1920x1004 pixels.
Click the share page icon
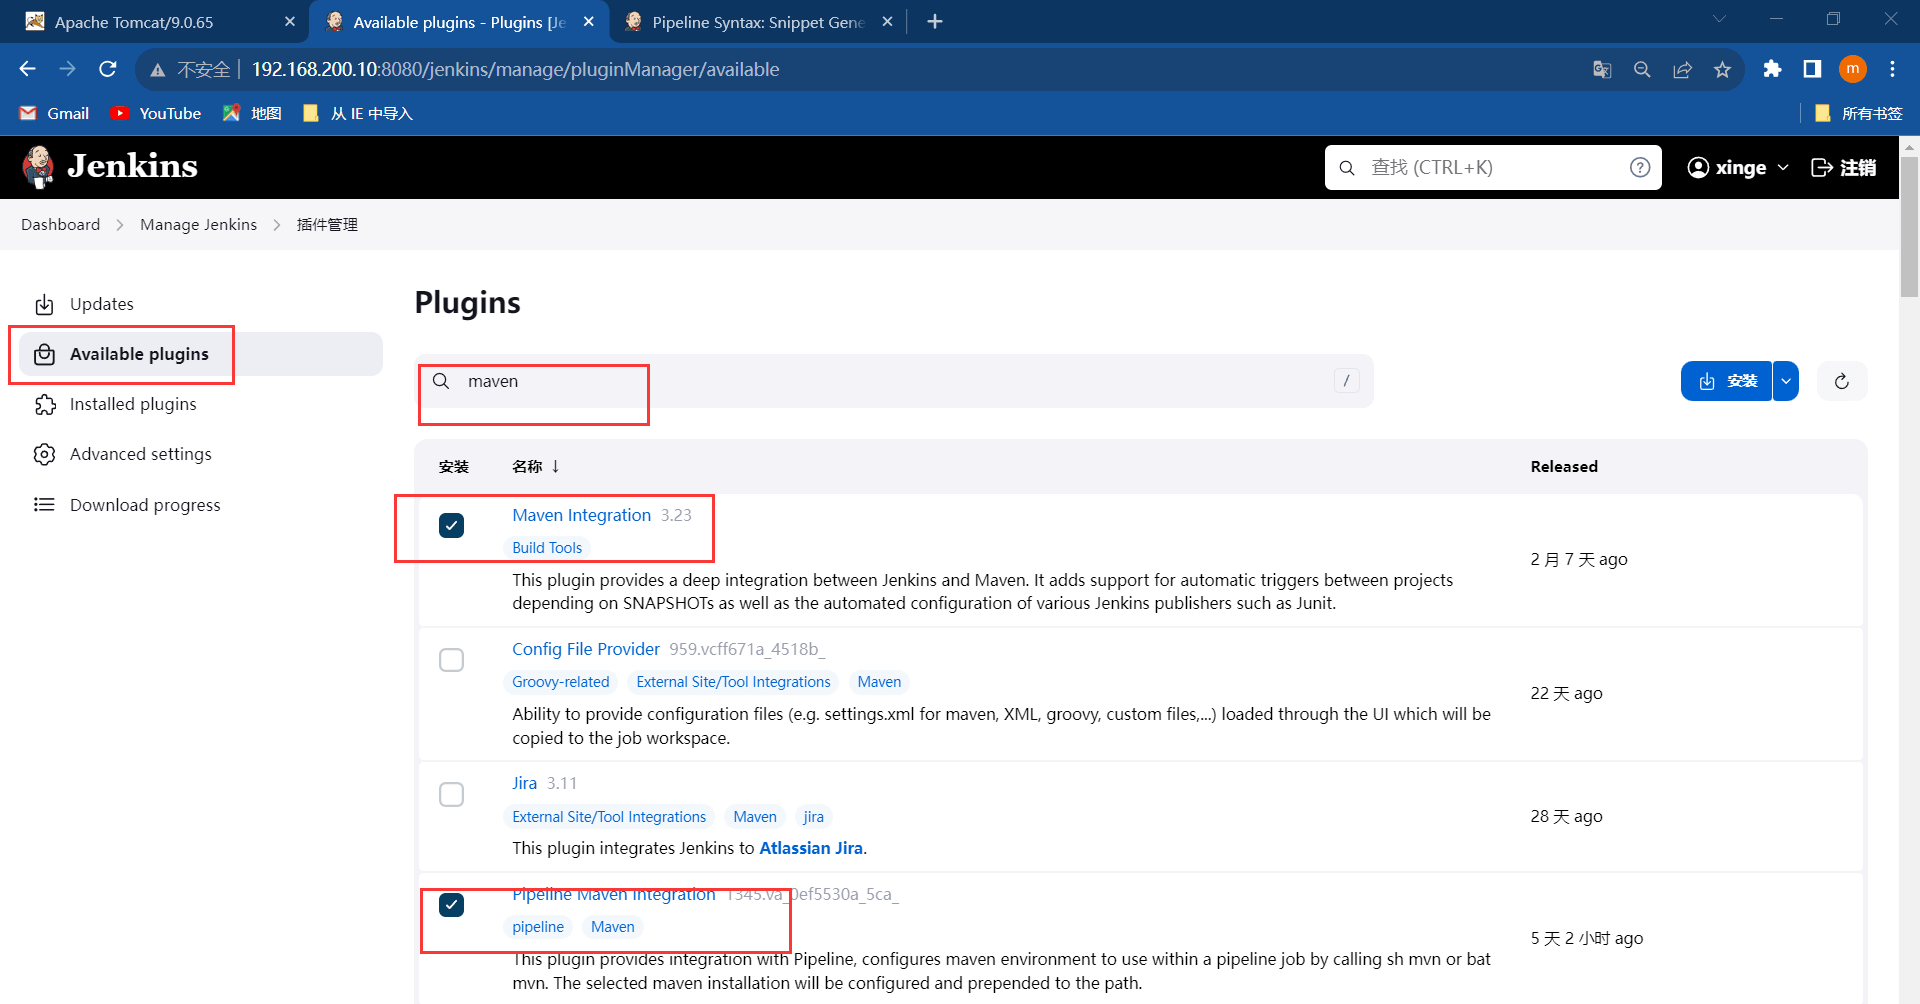pyautogui.click(x=1682, y=69)
